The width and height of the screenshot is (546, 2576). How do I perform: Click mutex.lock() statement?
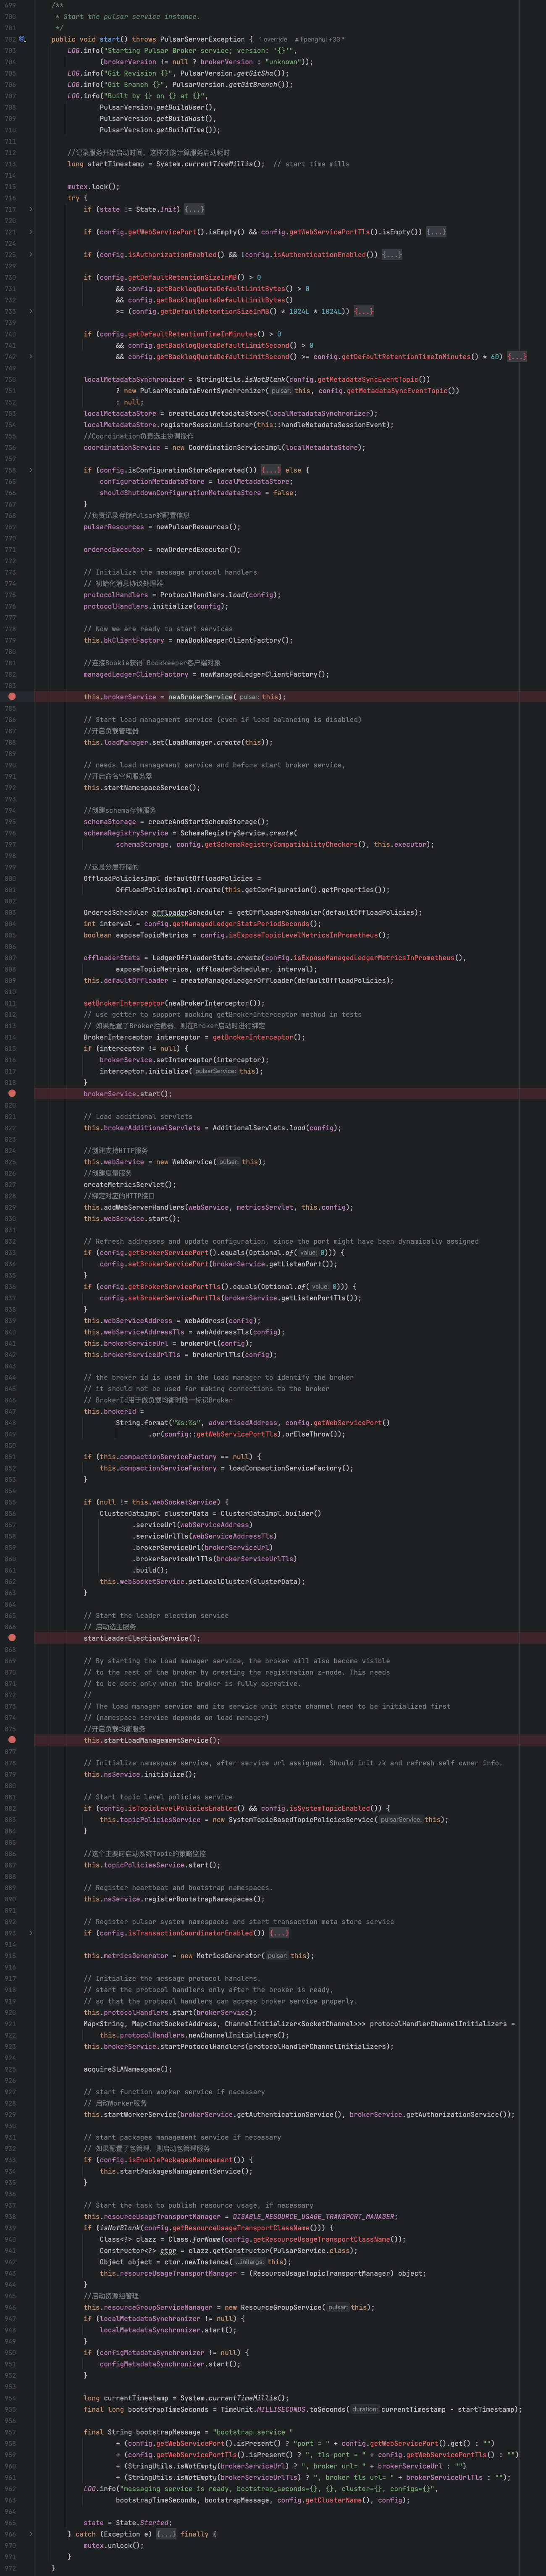(x=93, y=186)
